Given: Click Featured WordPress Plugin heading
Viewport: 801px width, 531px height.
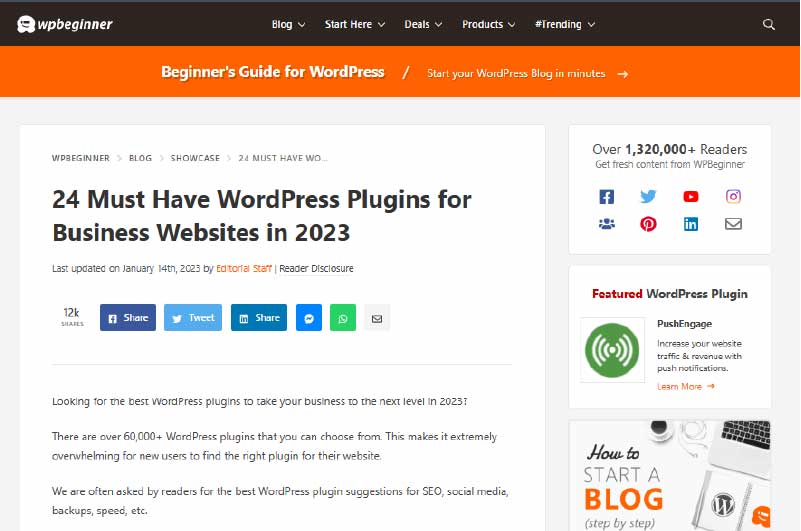Looking at the screenshot, I should click(670, 294).
